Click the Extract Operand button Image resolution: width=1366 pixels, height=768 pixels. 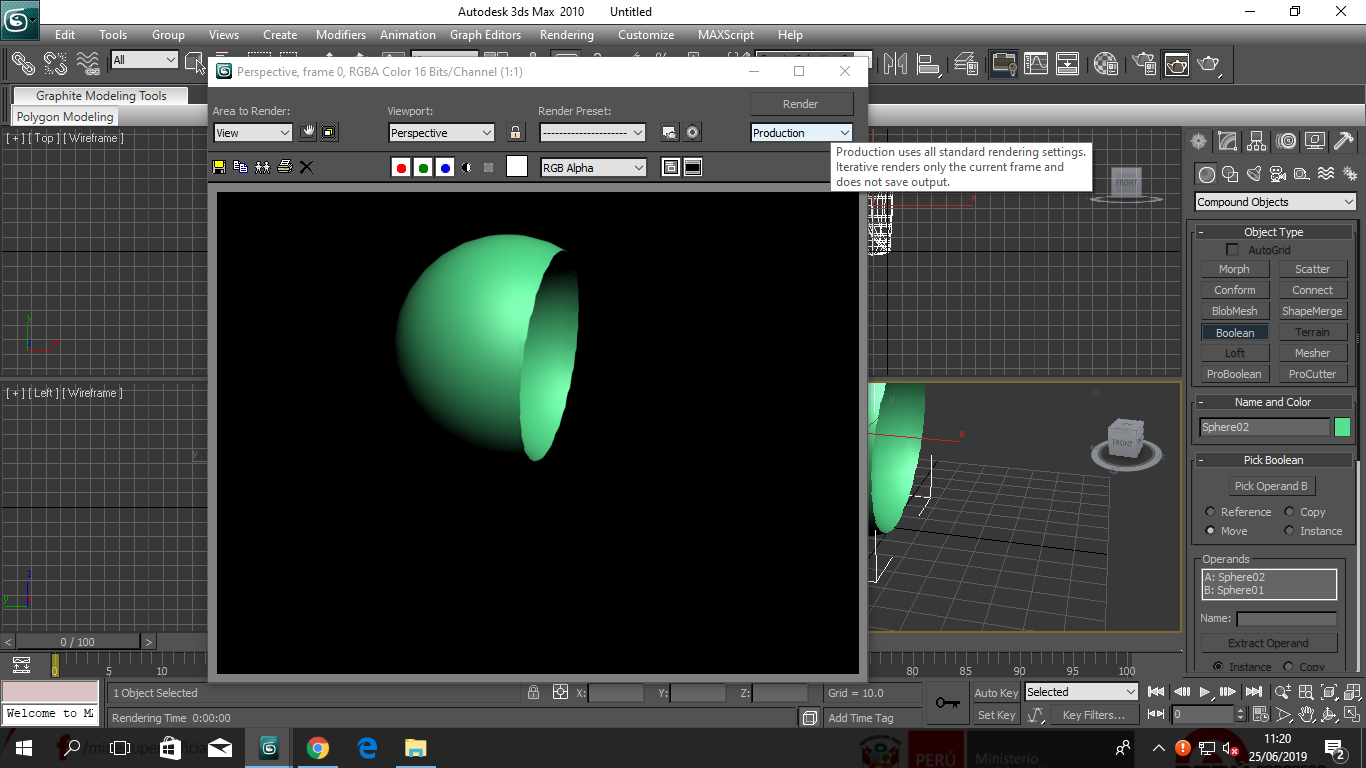pyautogui.click(x=1269, y=642)
